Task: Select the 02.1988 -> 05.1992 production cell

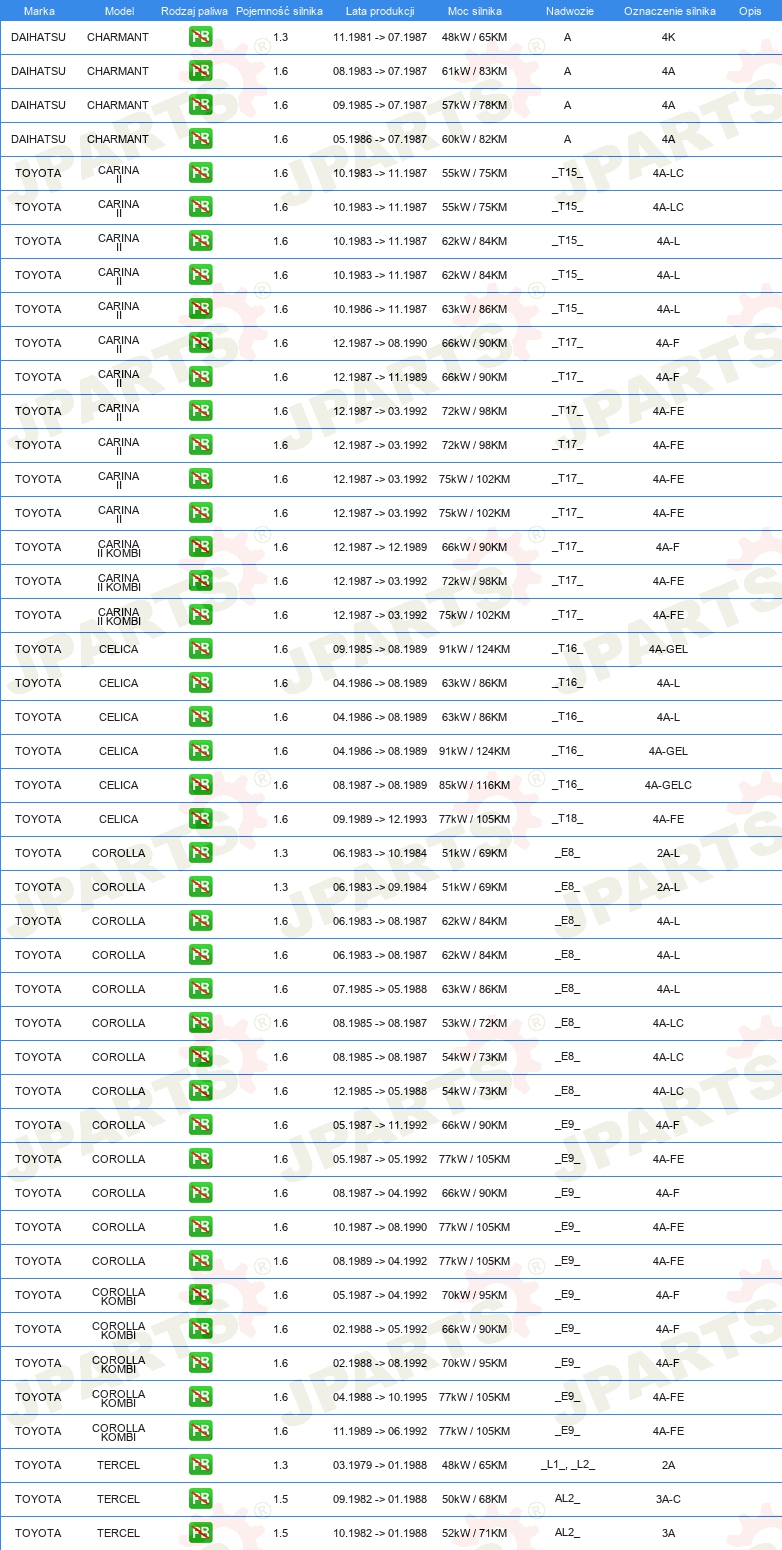Action: click(380, 1329)
